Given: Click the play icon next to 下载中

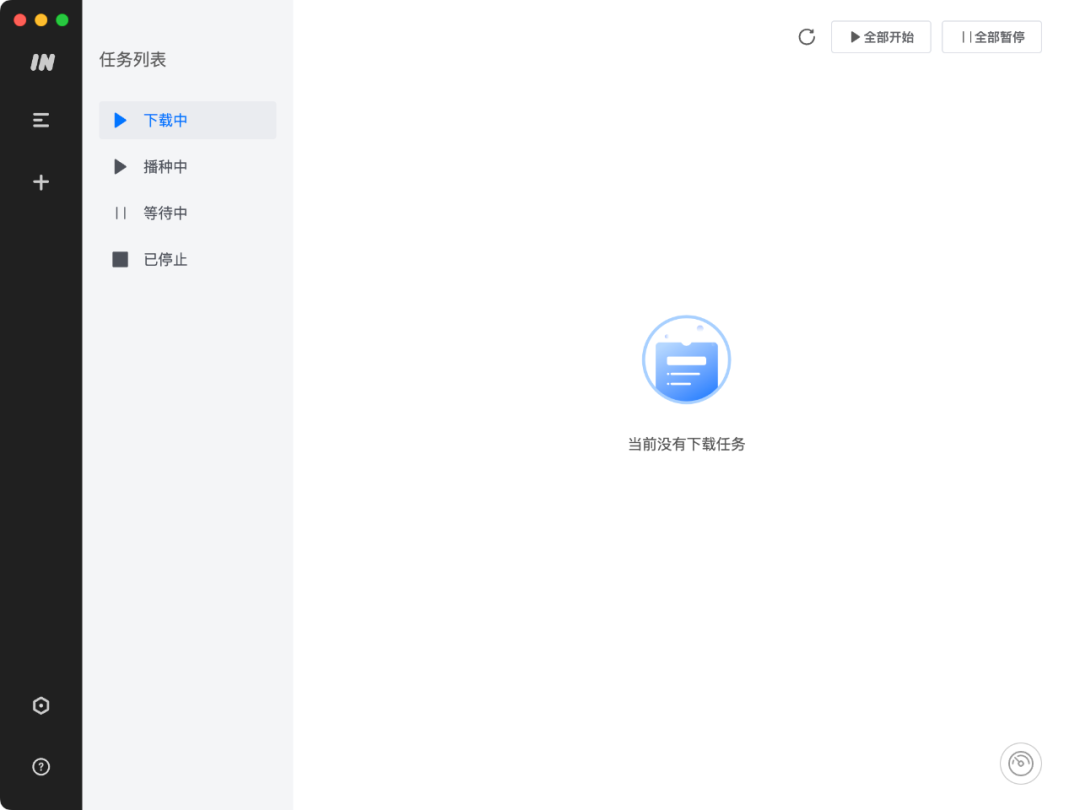Looking at the screenshot, I should [x=119, y=120].
